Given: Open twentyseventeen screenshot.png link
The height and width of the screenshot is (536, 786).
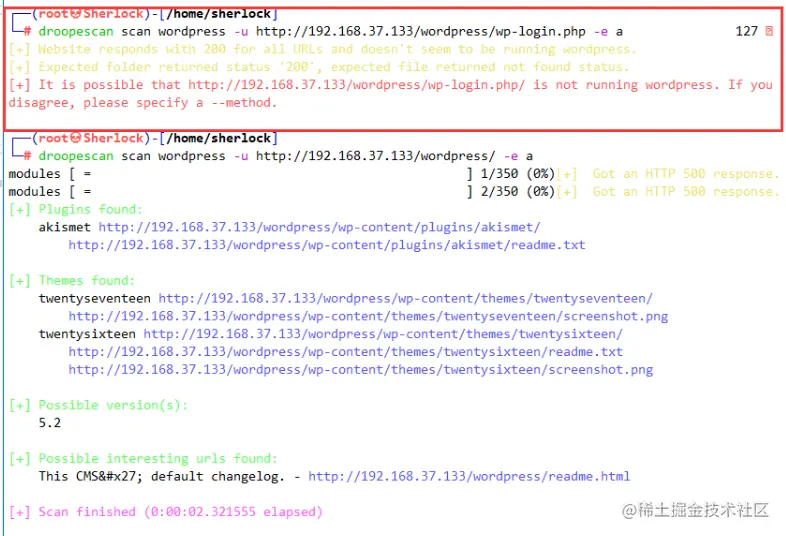Looking at the screenshot, I should [x=368, y=316].
